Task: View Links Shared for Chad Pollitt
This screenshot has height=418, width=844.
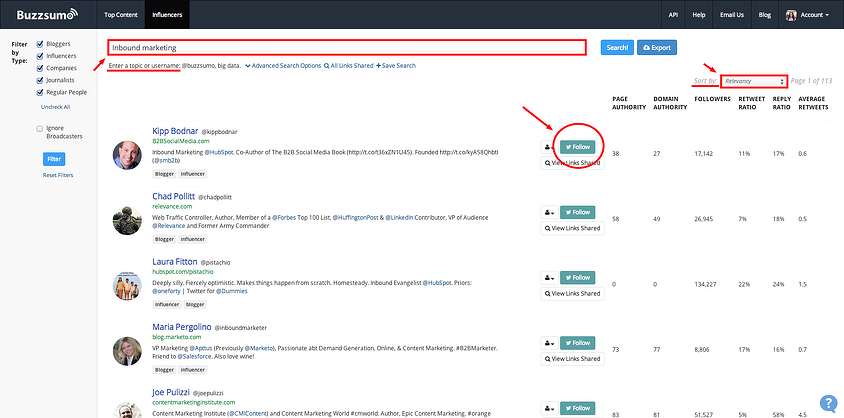Action: click(x=573, y=229)
